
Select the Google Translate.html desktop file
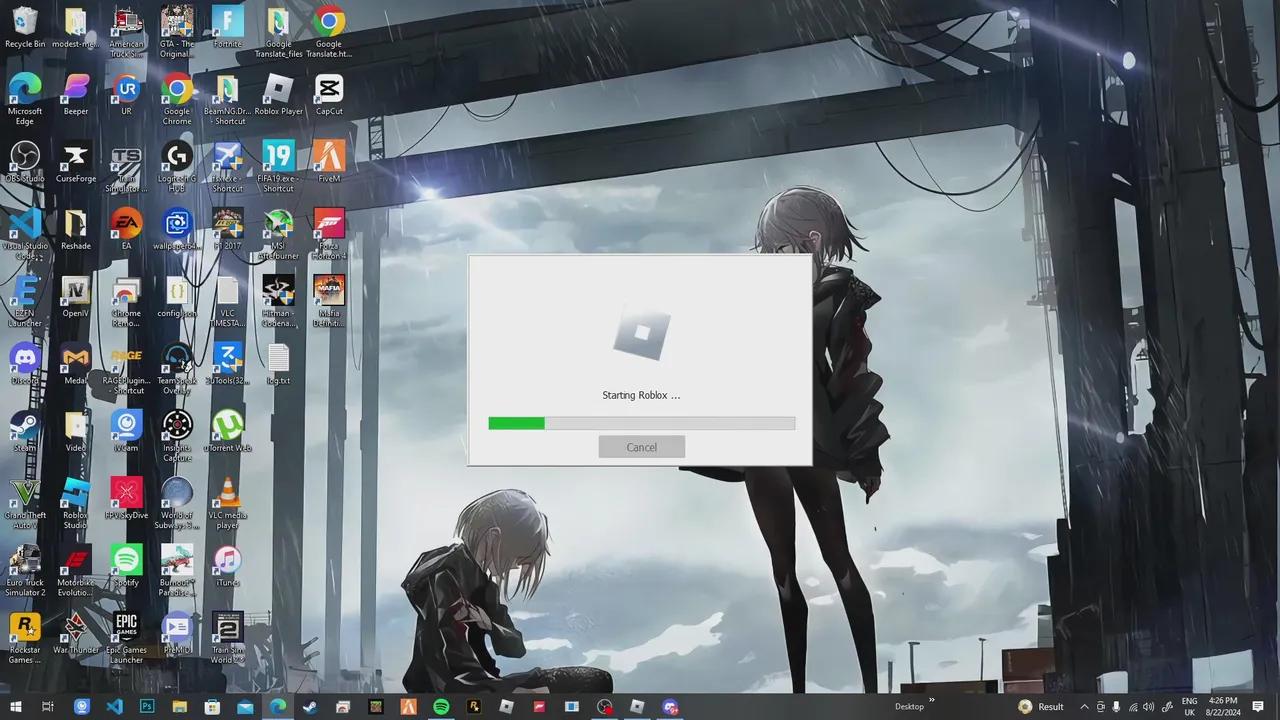329,33
